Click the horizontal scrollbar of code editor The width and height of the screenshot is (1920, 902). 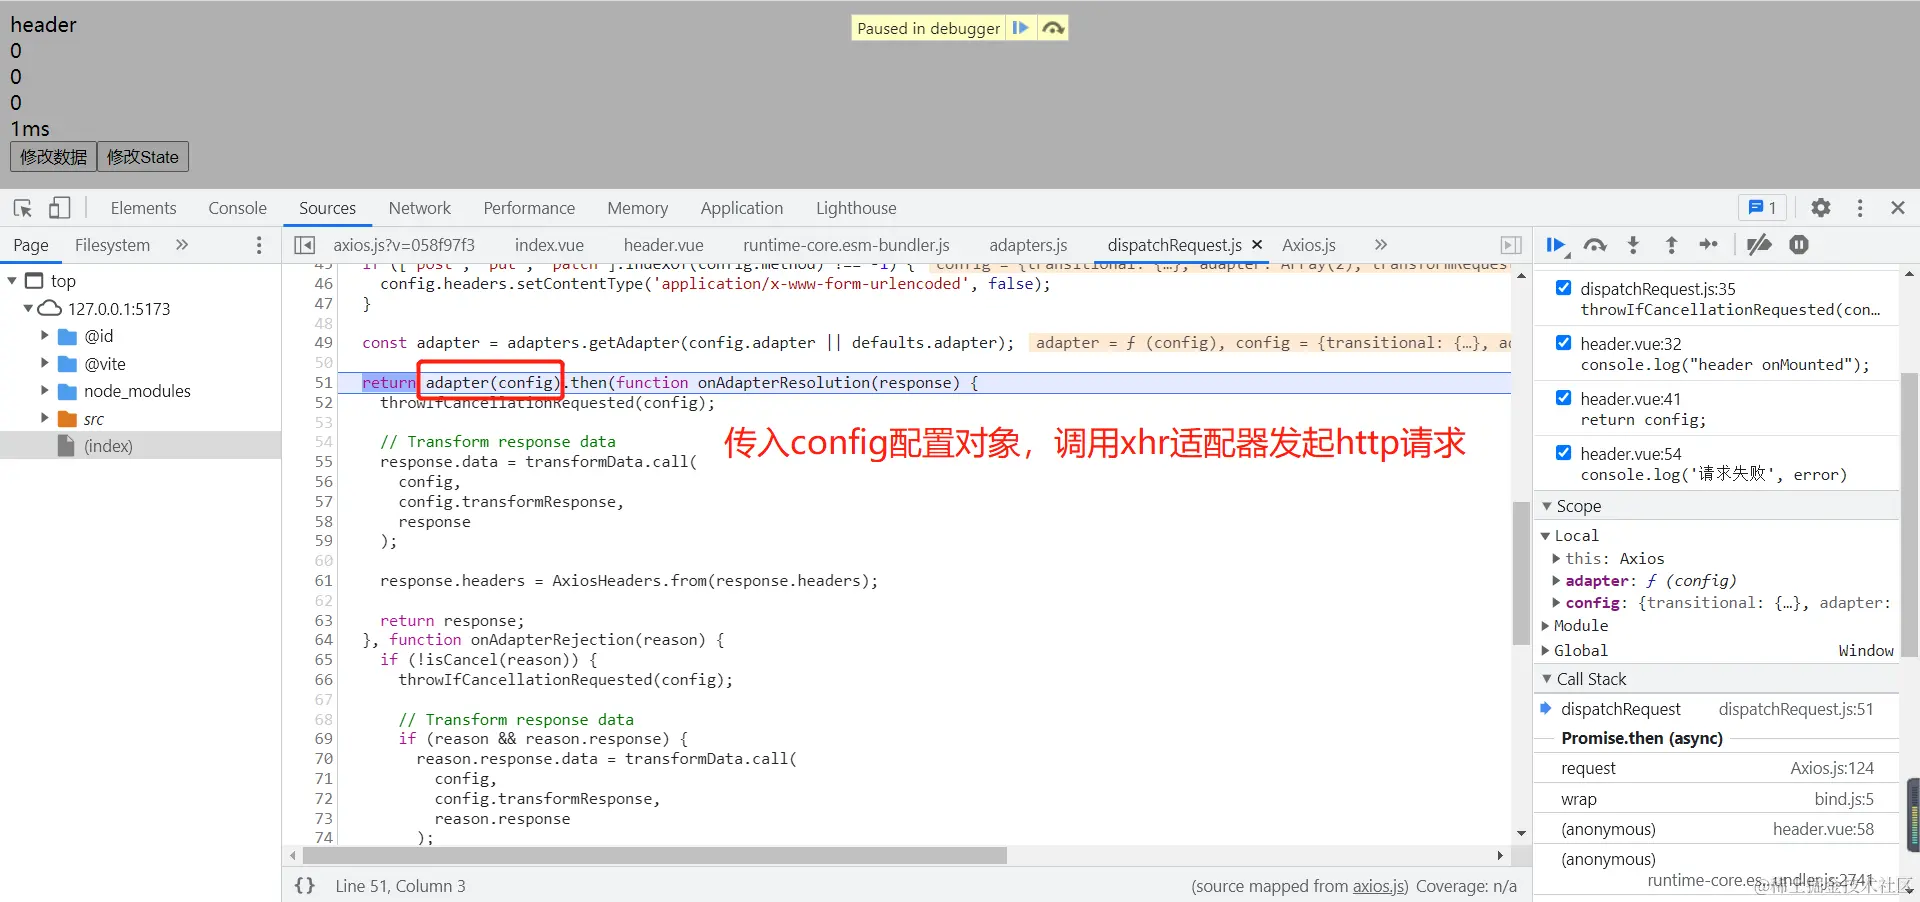click(654, 856)
